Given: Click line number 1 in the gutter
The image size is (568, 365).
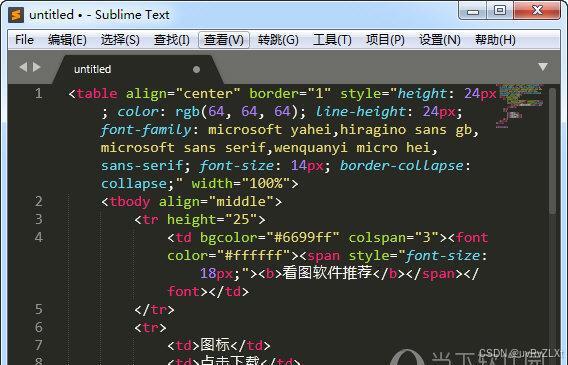Looking at the screenshot, I should pos(38,94).
